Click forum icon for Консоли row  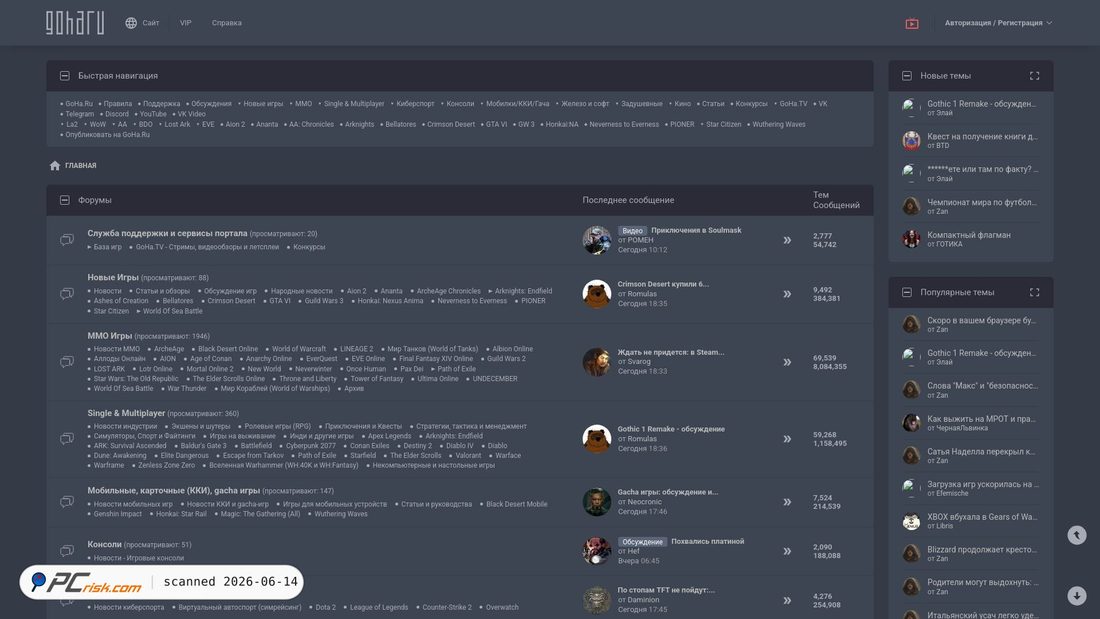(x=67, y=551)
